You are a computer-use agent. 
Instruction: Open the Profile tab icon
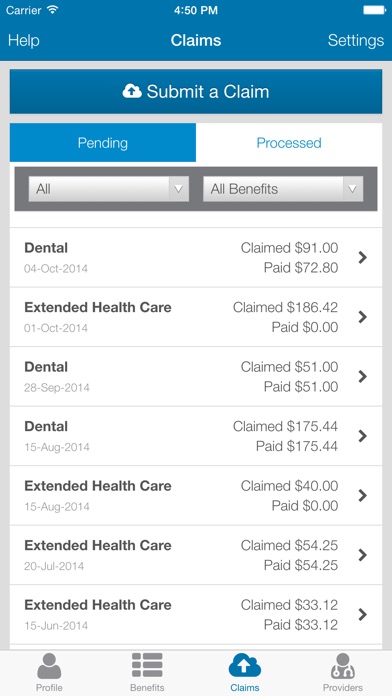coord(49,666)
